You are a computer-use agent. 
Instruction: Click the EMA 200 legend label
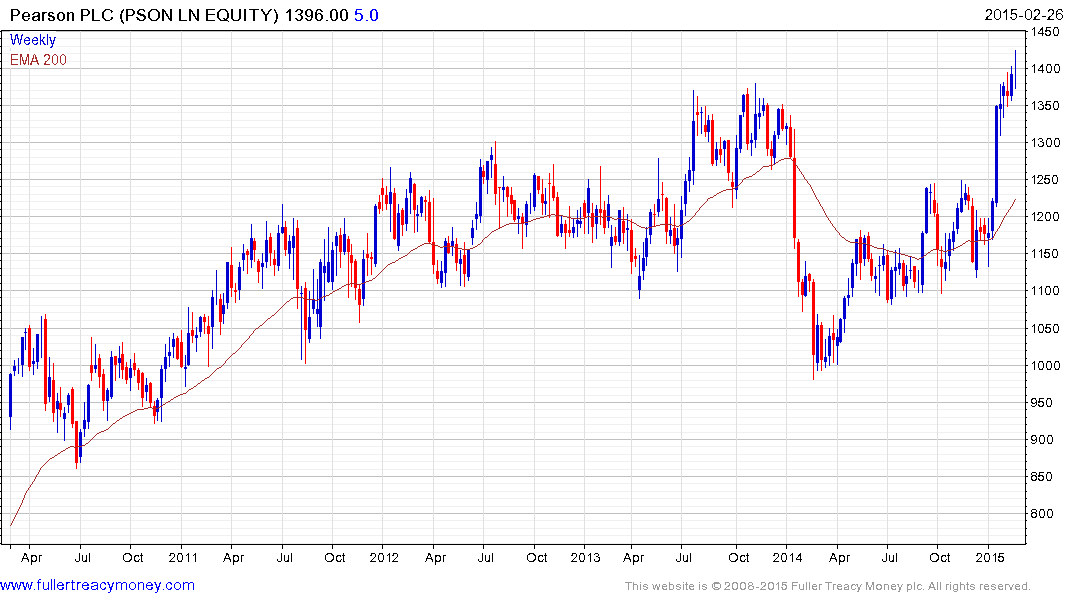coord(38,60)
